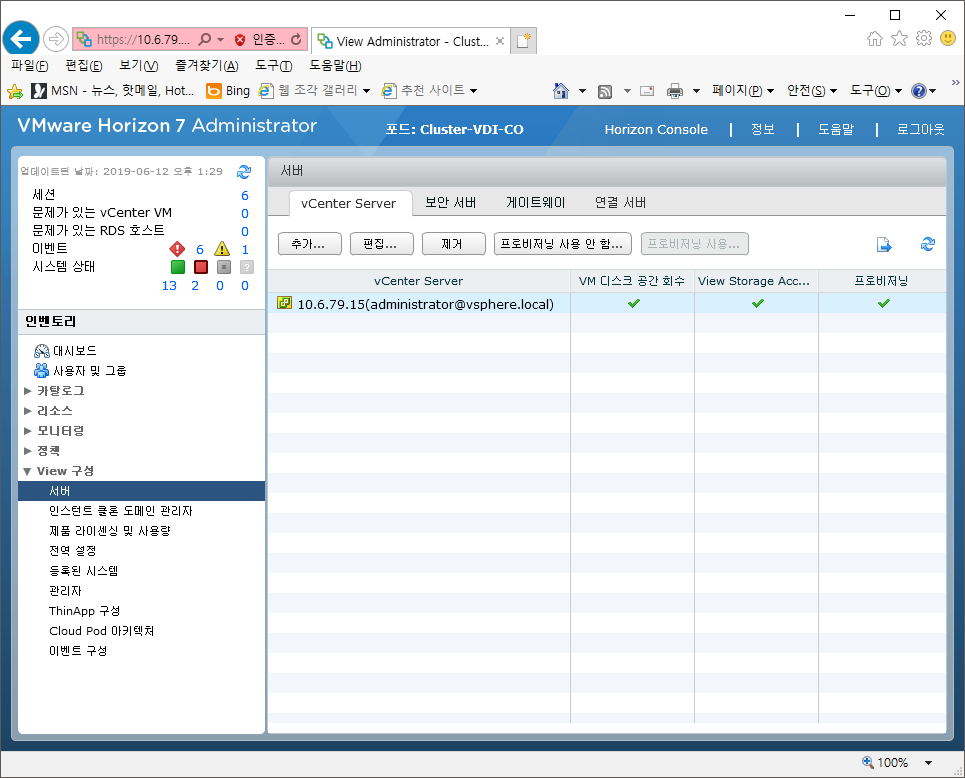Click the red certificate error shield icon
The height and width of the screenshot is (778, 965).
point(240,40)
